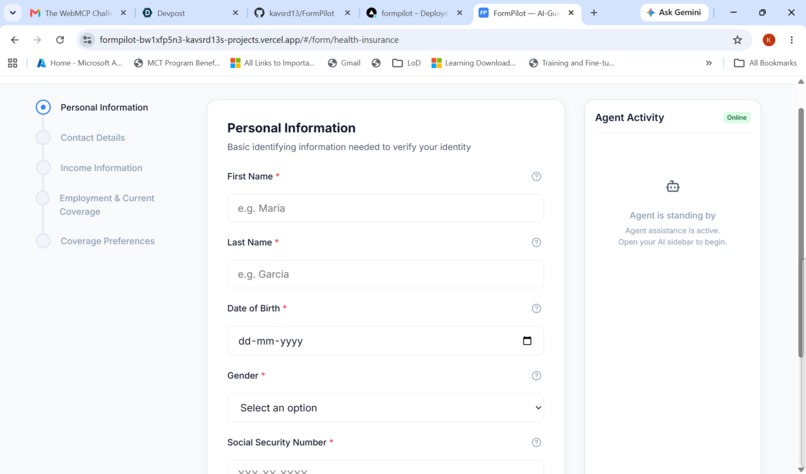Image resolution: width=806 pixels, height=474 pixels.
Task: Select the Personal Information step indicator
Action: tap(43, 107)
